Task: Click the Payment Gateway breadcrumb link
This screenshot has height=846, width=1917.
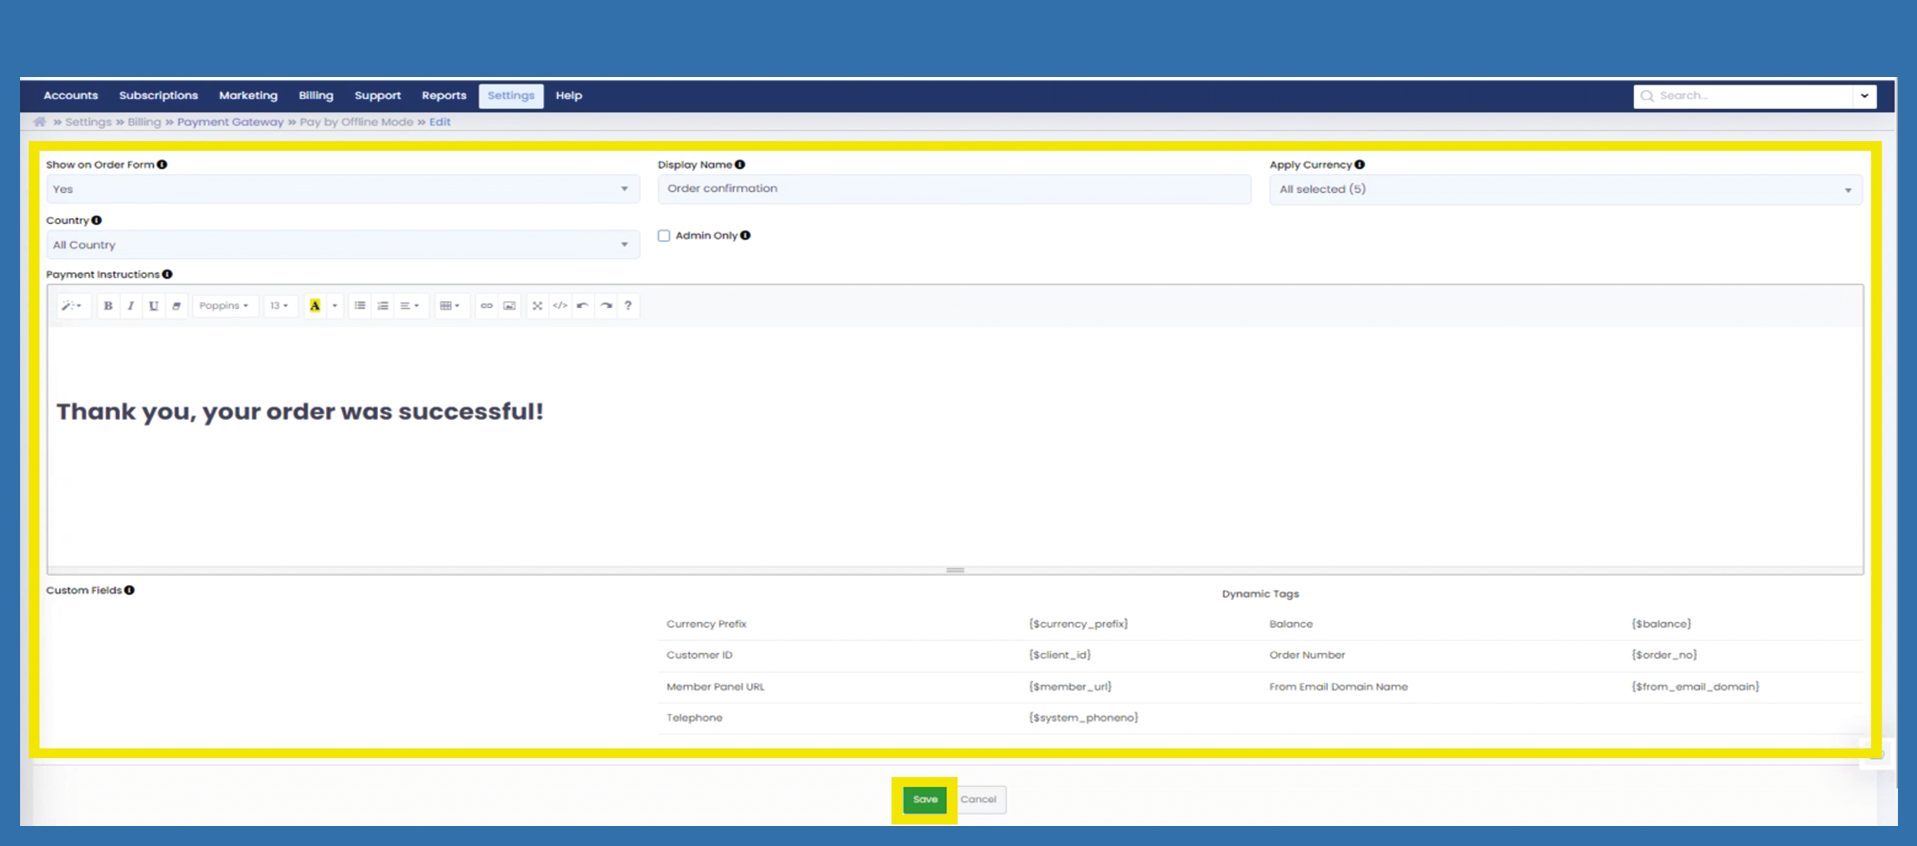Action: (x=230, y=122)
